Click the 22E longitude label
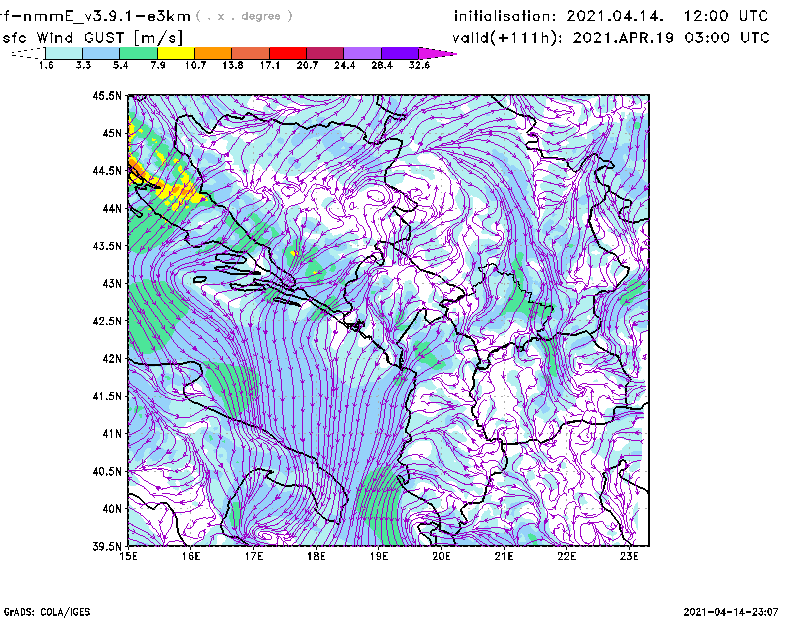The height and width of the screenshot is (618, 800). point(566,556)
